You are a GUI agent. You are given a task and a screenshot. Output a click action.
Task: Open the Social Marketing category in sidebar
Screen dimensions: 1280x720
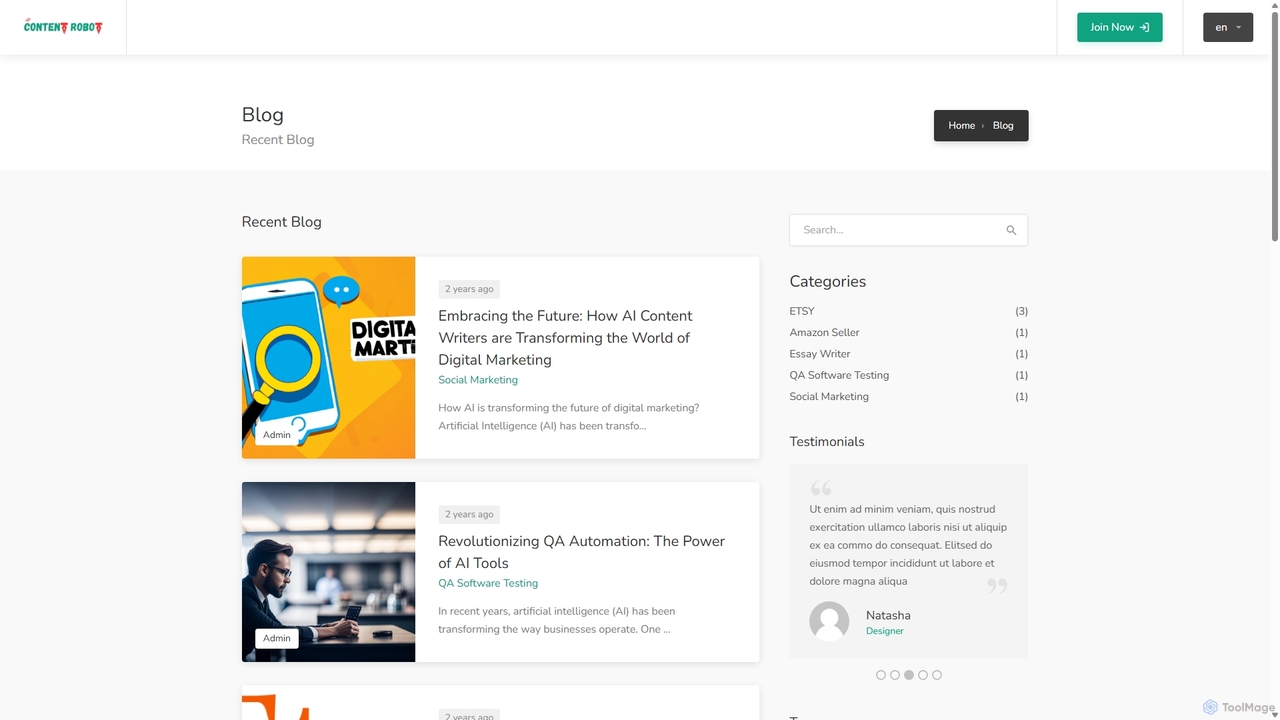tap(829, 397)
